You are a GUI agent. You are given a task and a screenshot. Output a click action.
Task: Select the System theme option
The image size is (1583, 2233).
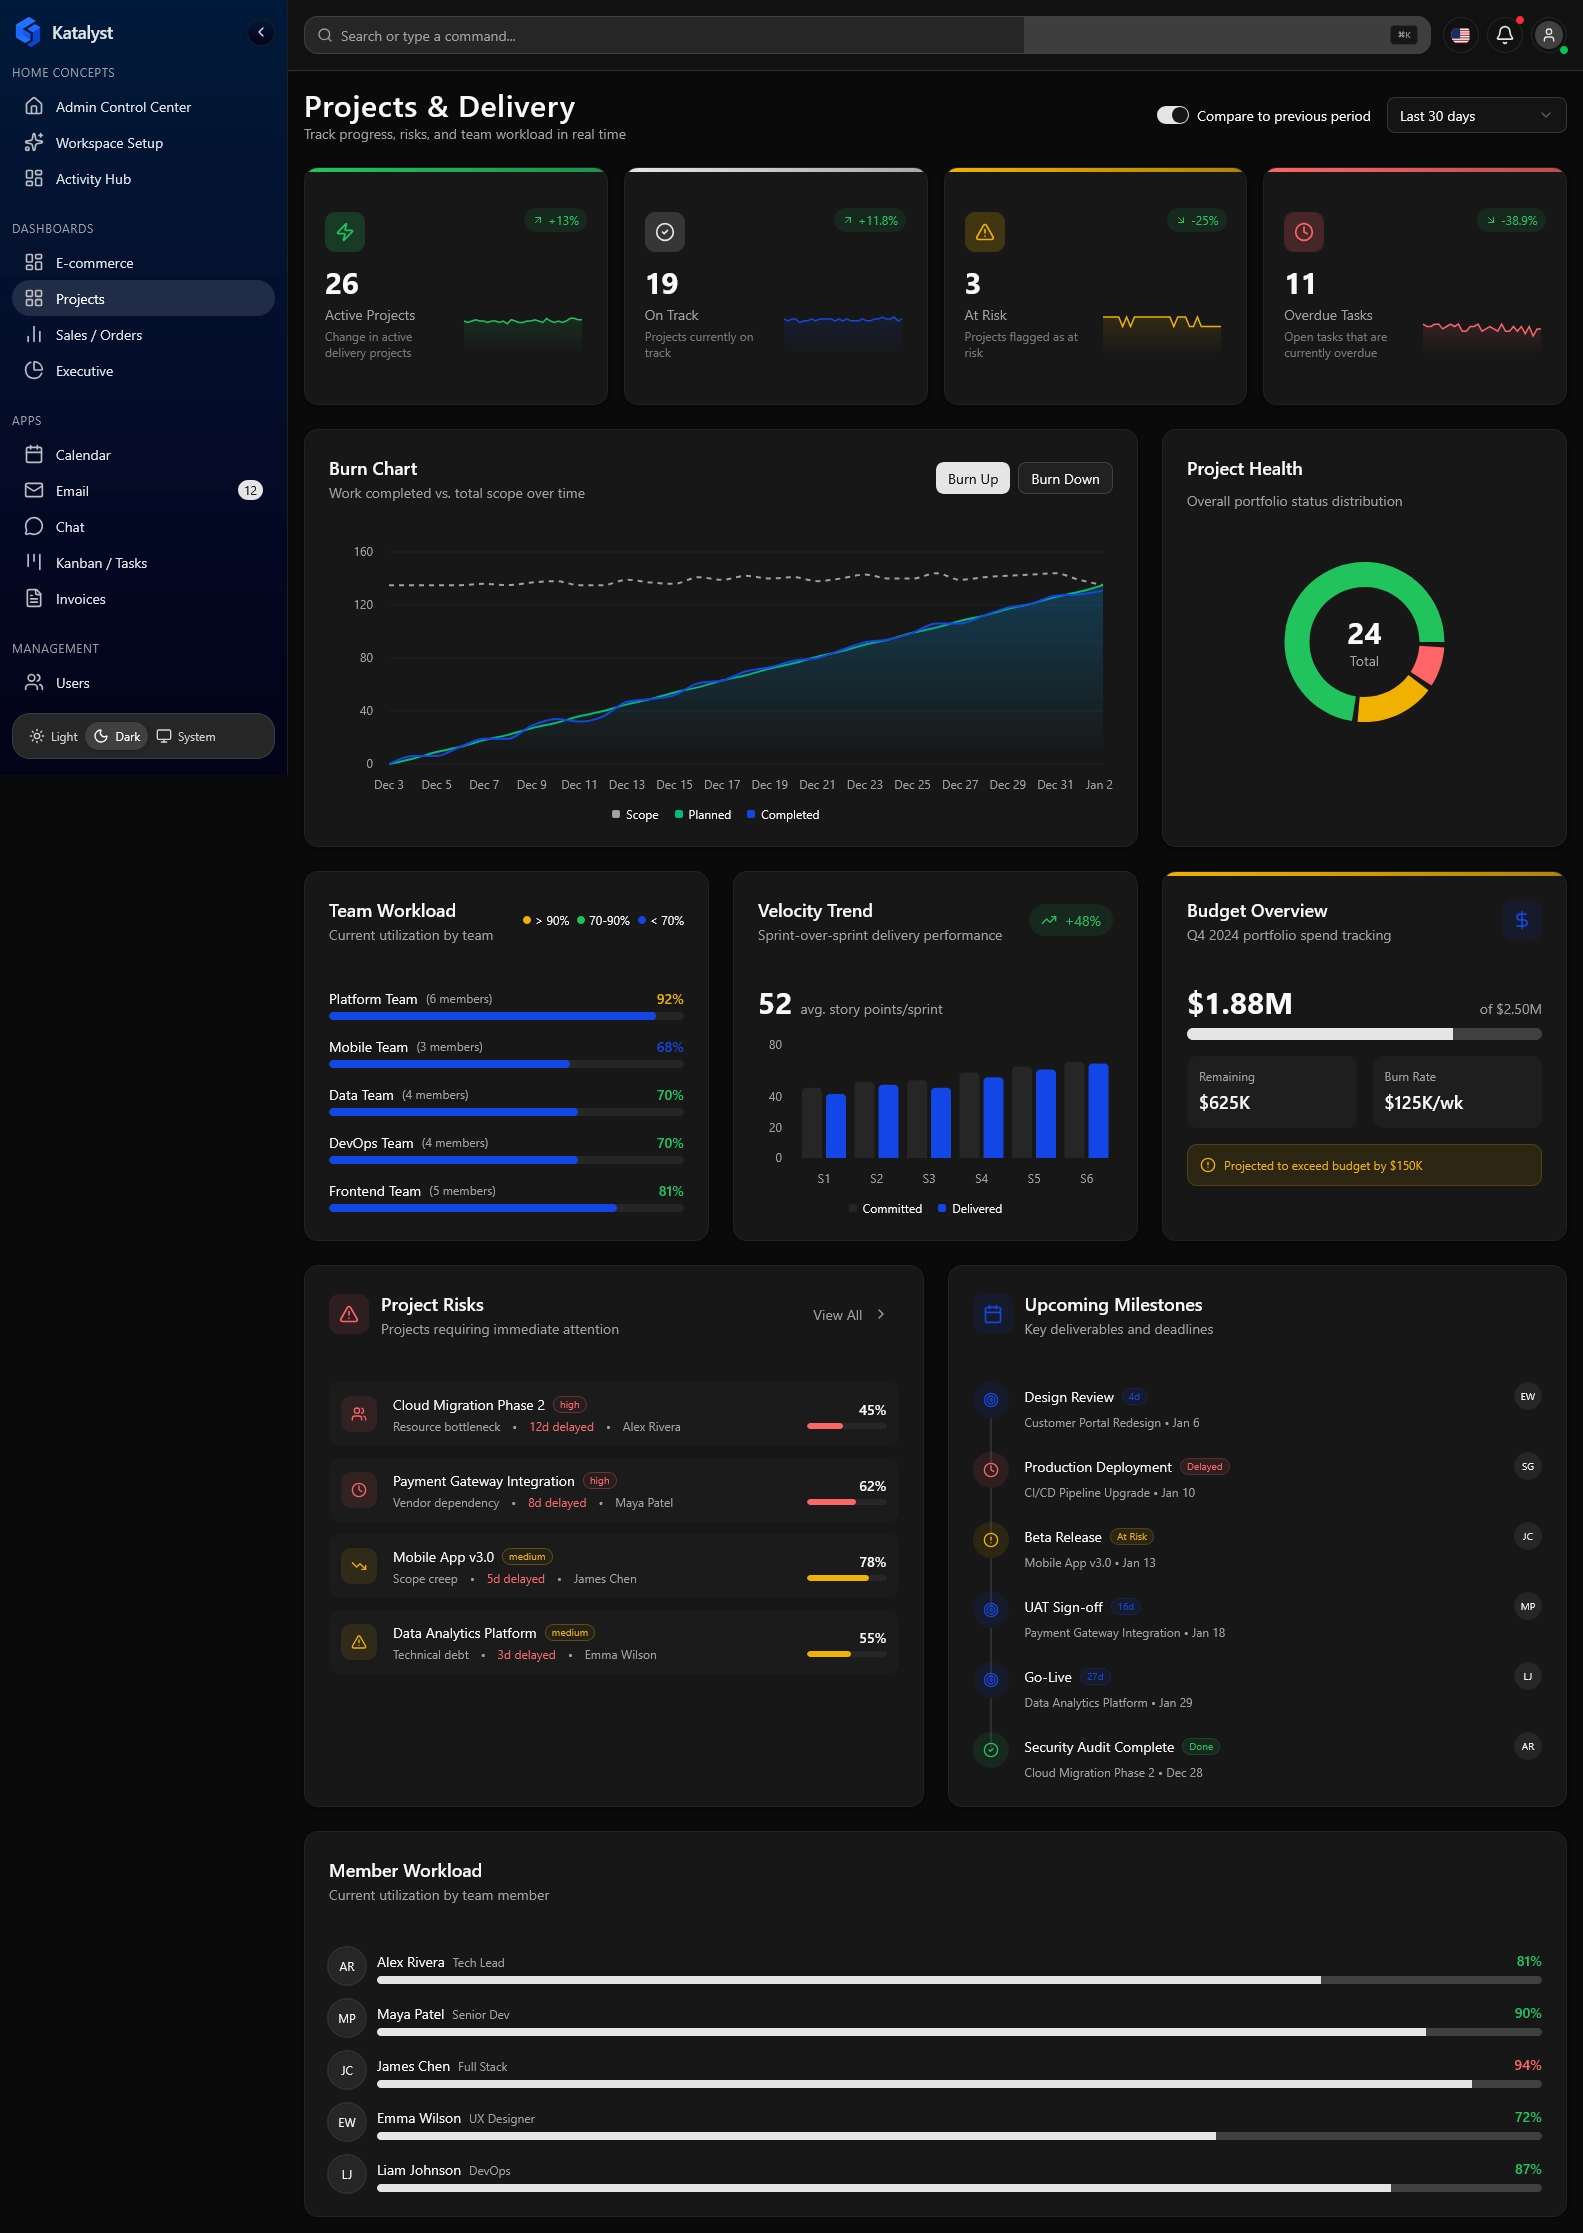[x=186, y=737]
